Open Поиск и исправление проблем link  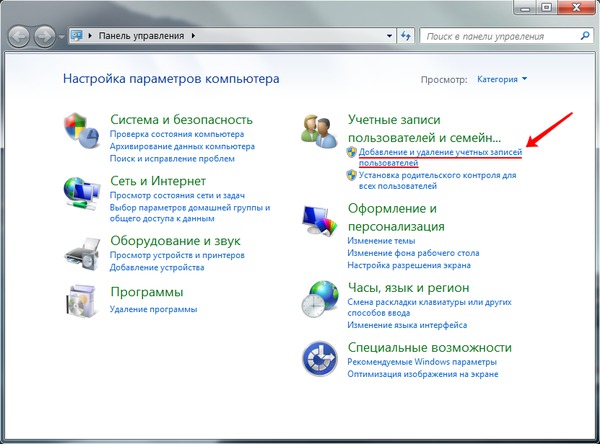tap(172, 158)
